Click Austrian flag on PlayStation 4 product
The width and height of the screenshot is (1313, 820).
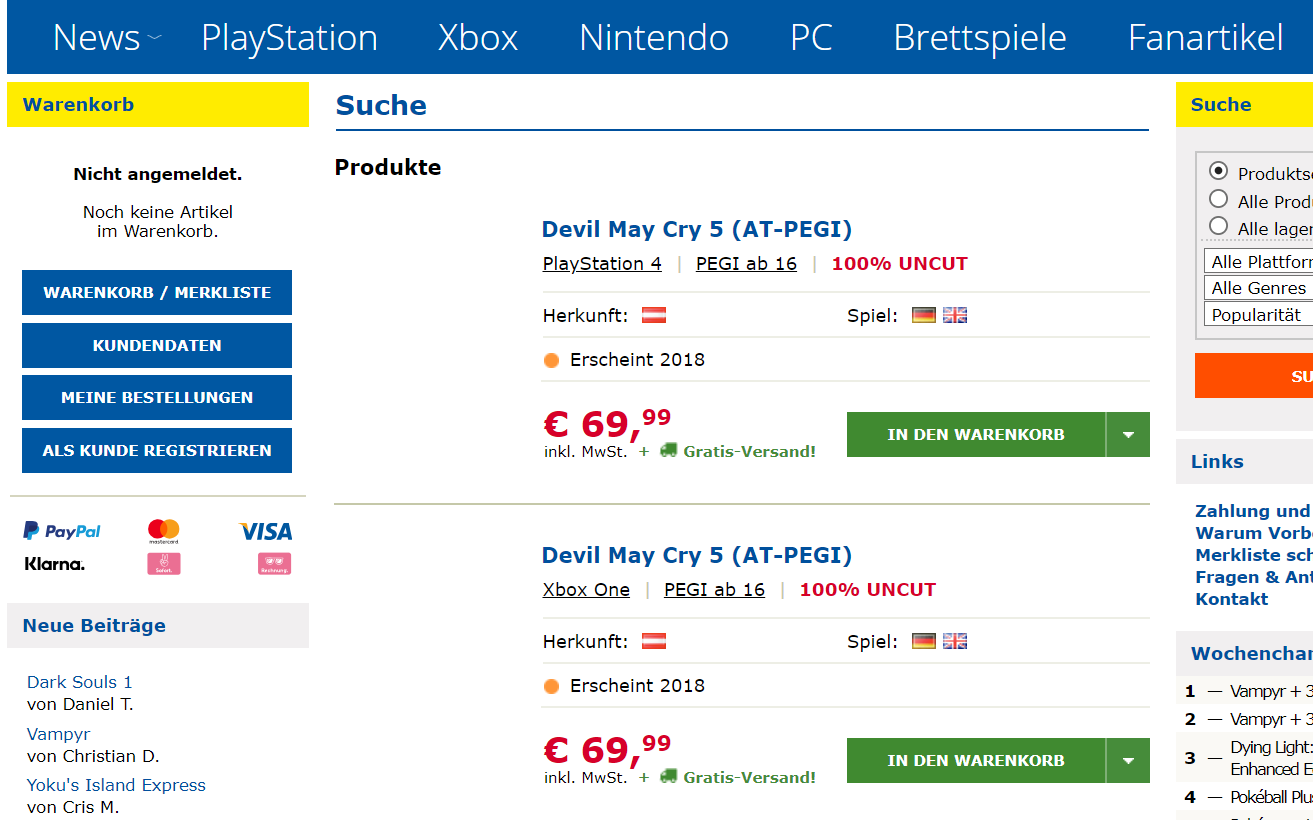click(654, 315)
